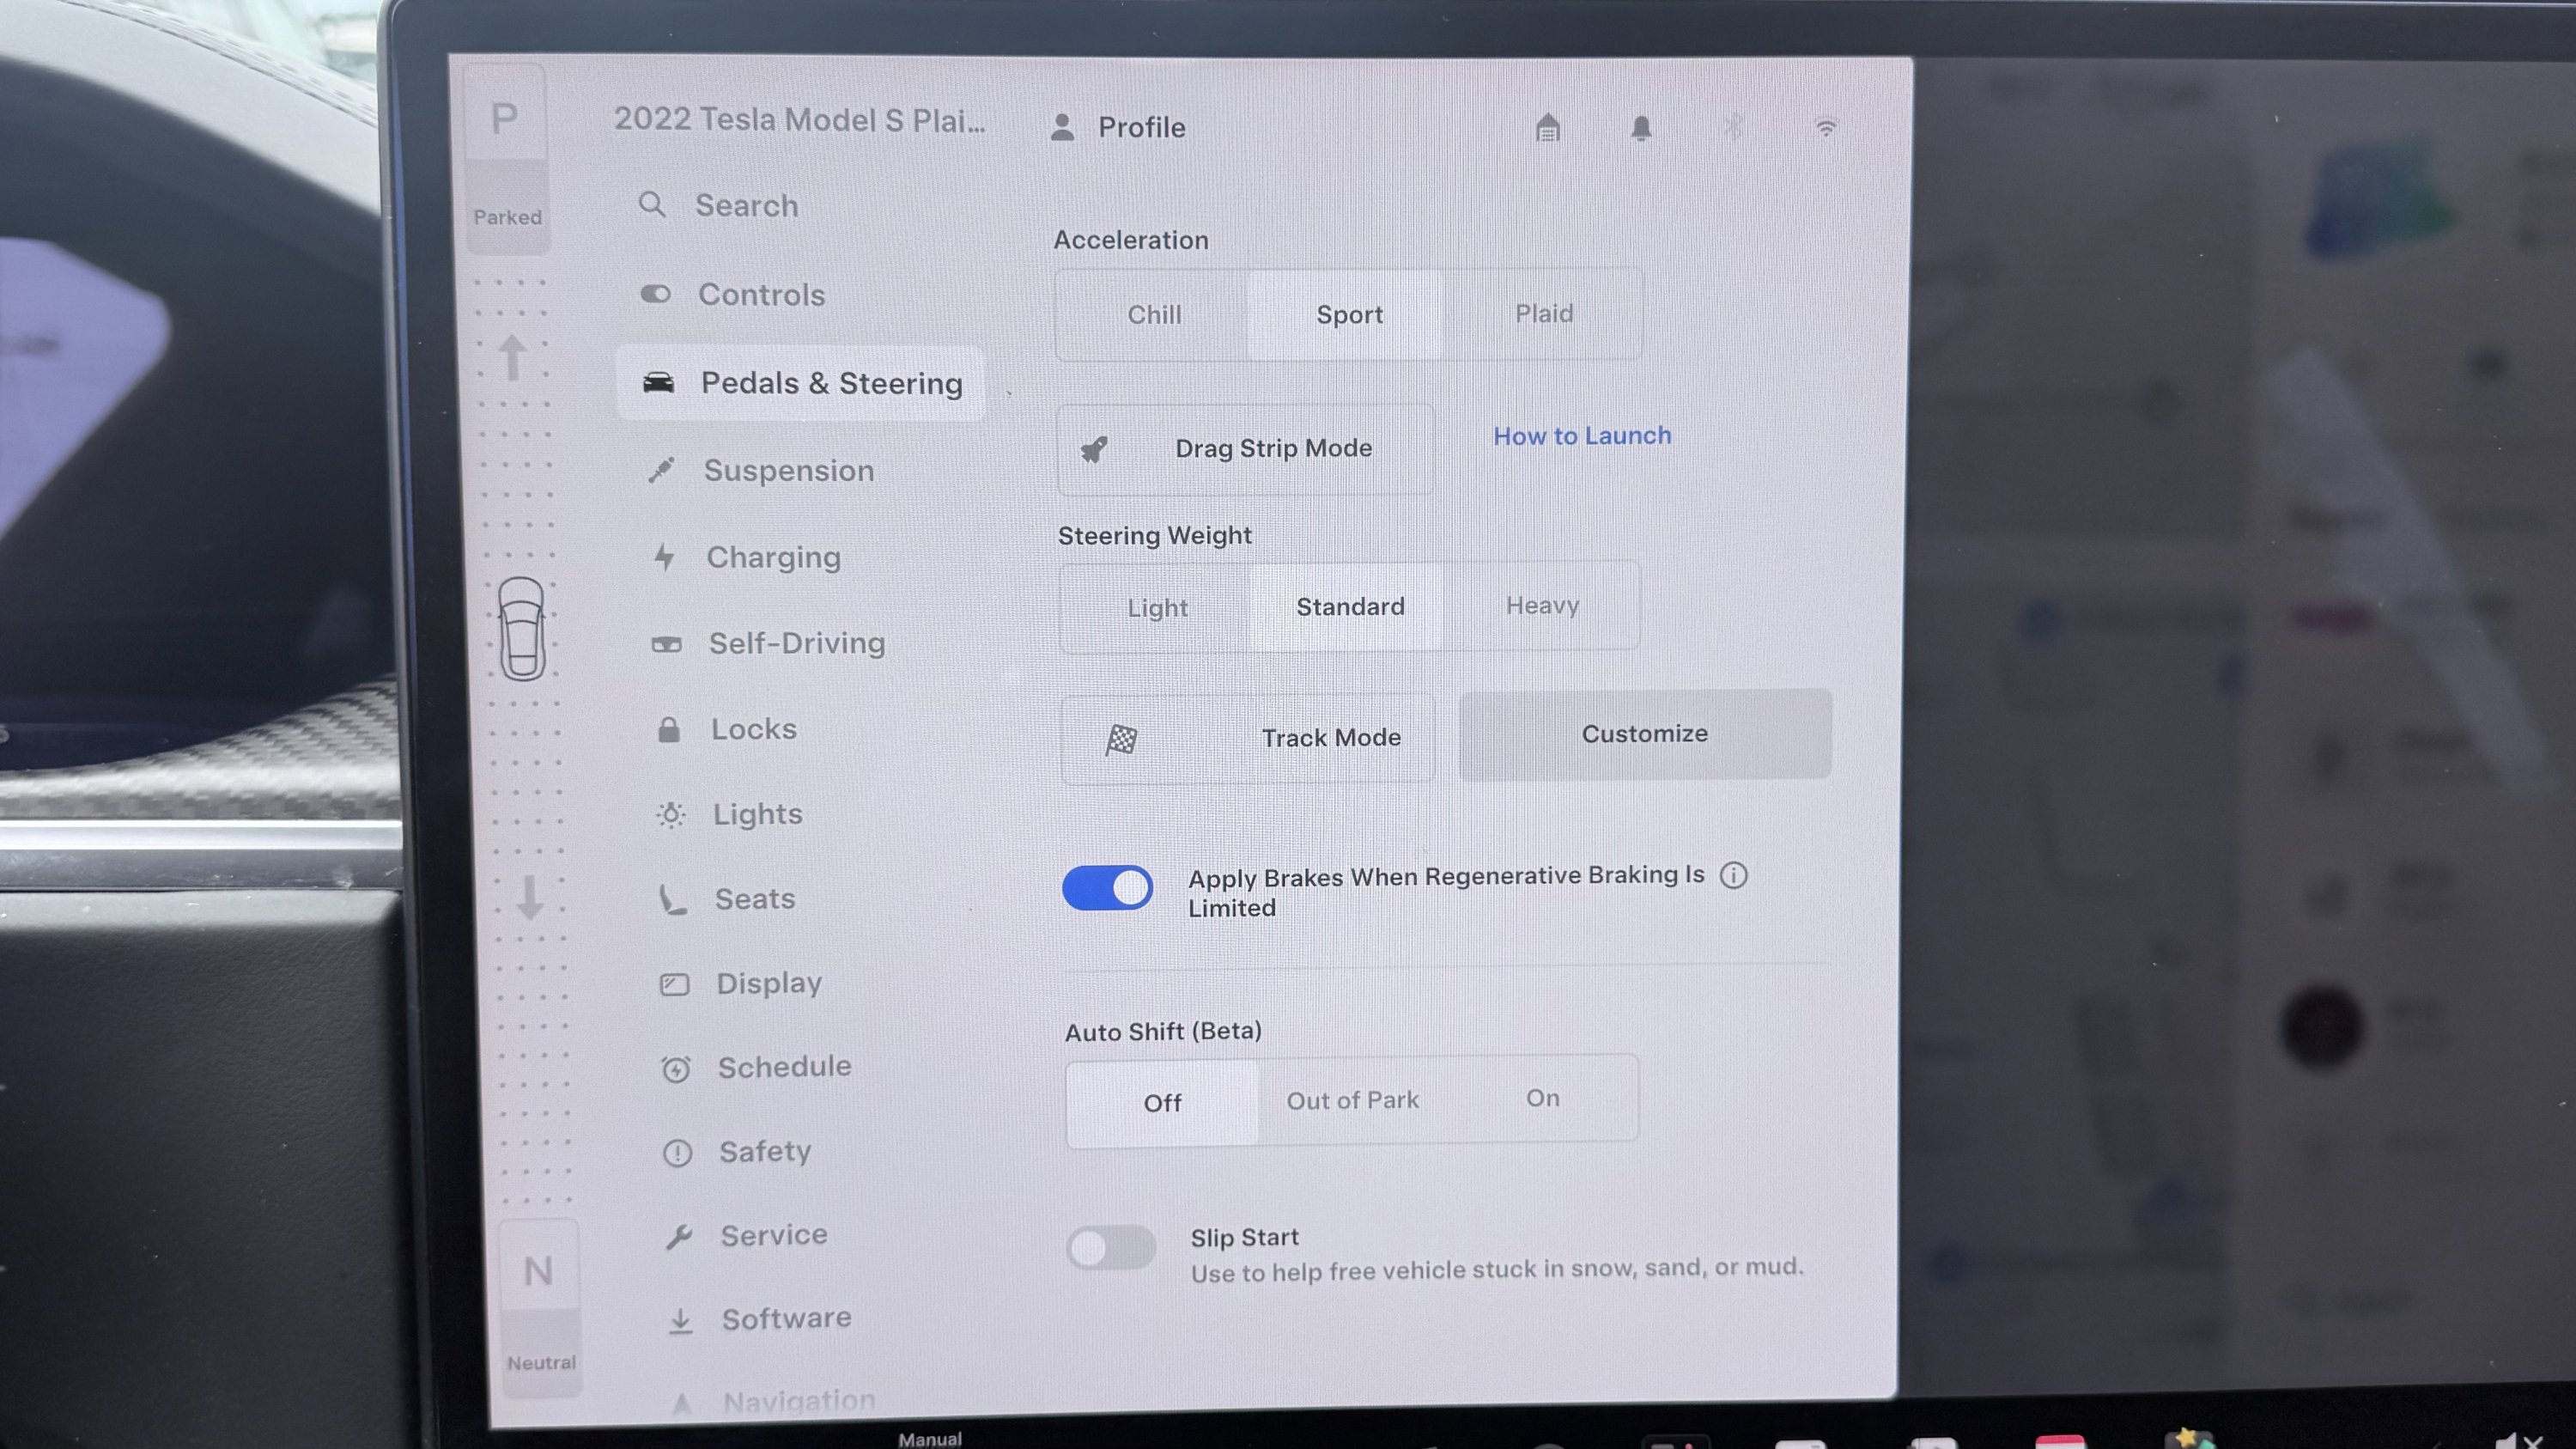Set Acceleration to Chill
Screen dimensions: 2576x1449
click(1154, 315)
